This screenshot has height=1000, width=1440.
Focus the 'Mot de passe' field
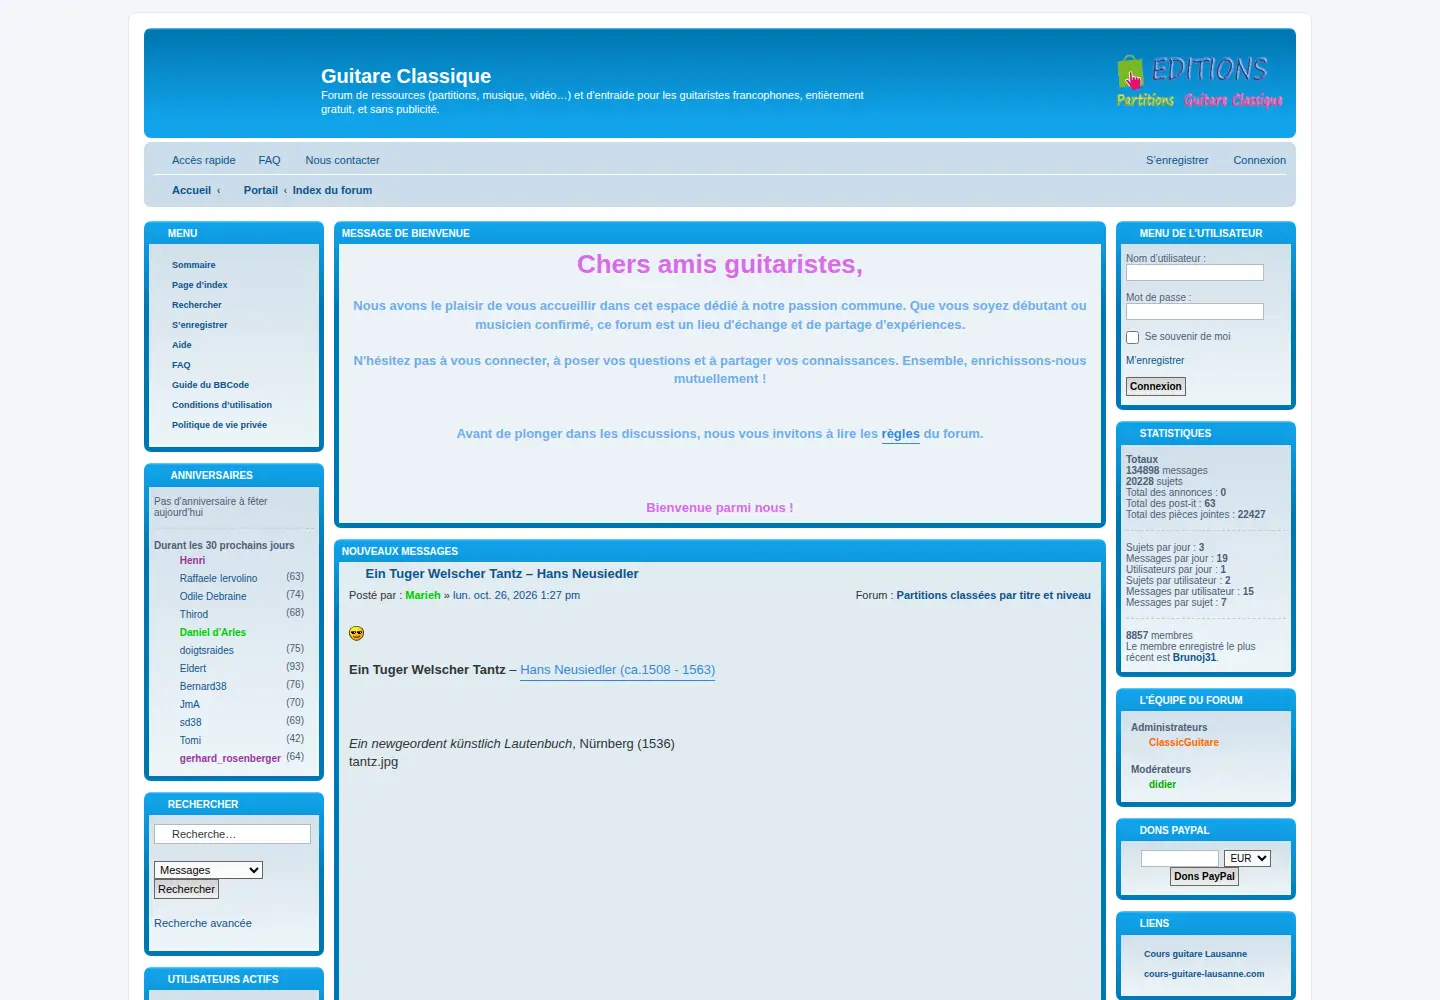coord(1195,312)
